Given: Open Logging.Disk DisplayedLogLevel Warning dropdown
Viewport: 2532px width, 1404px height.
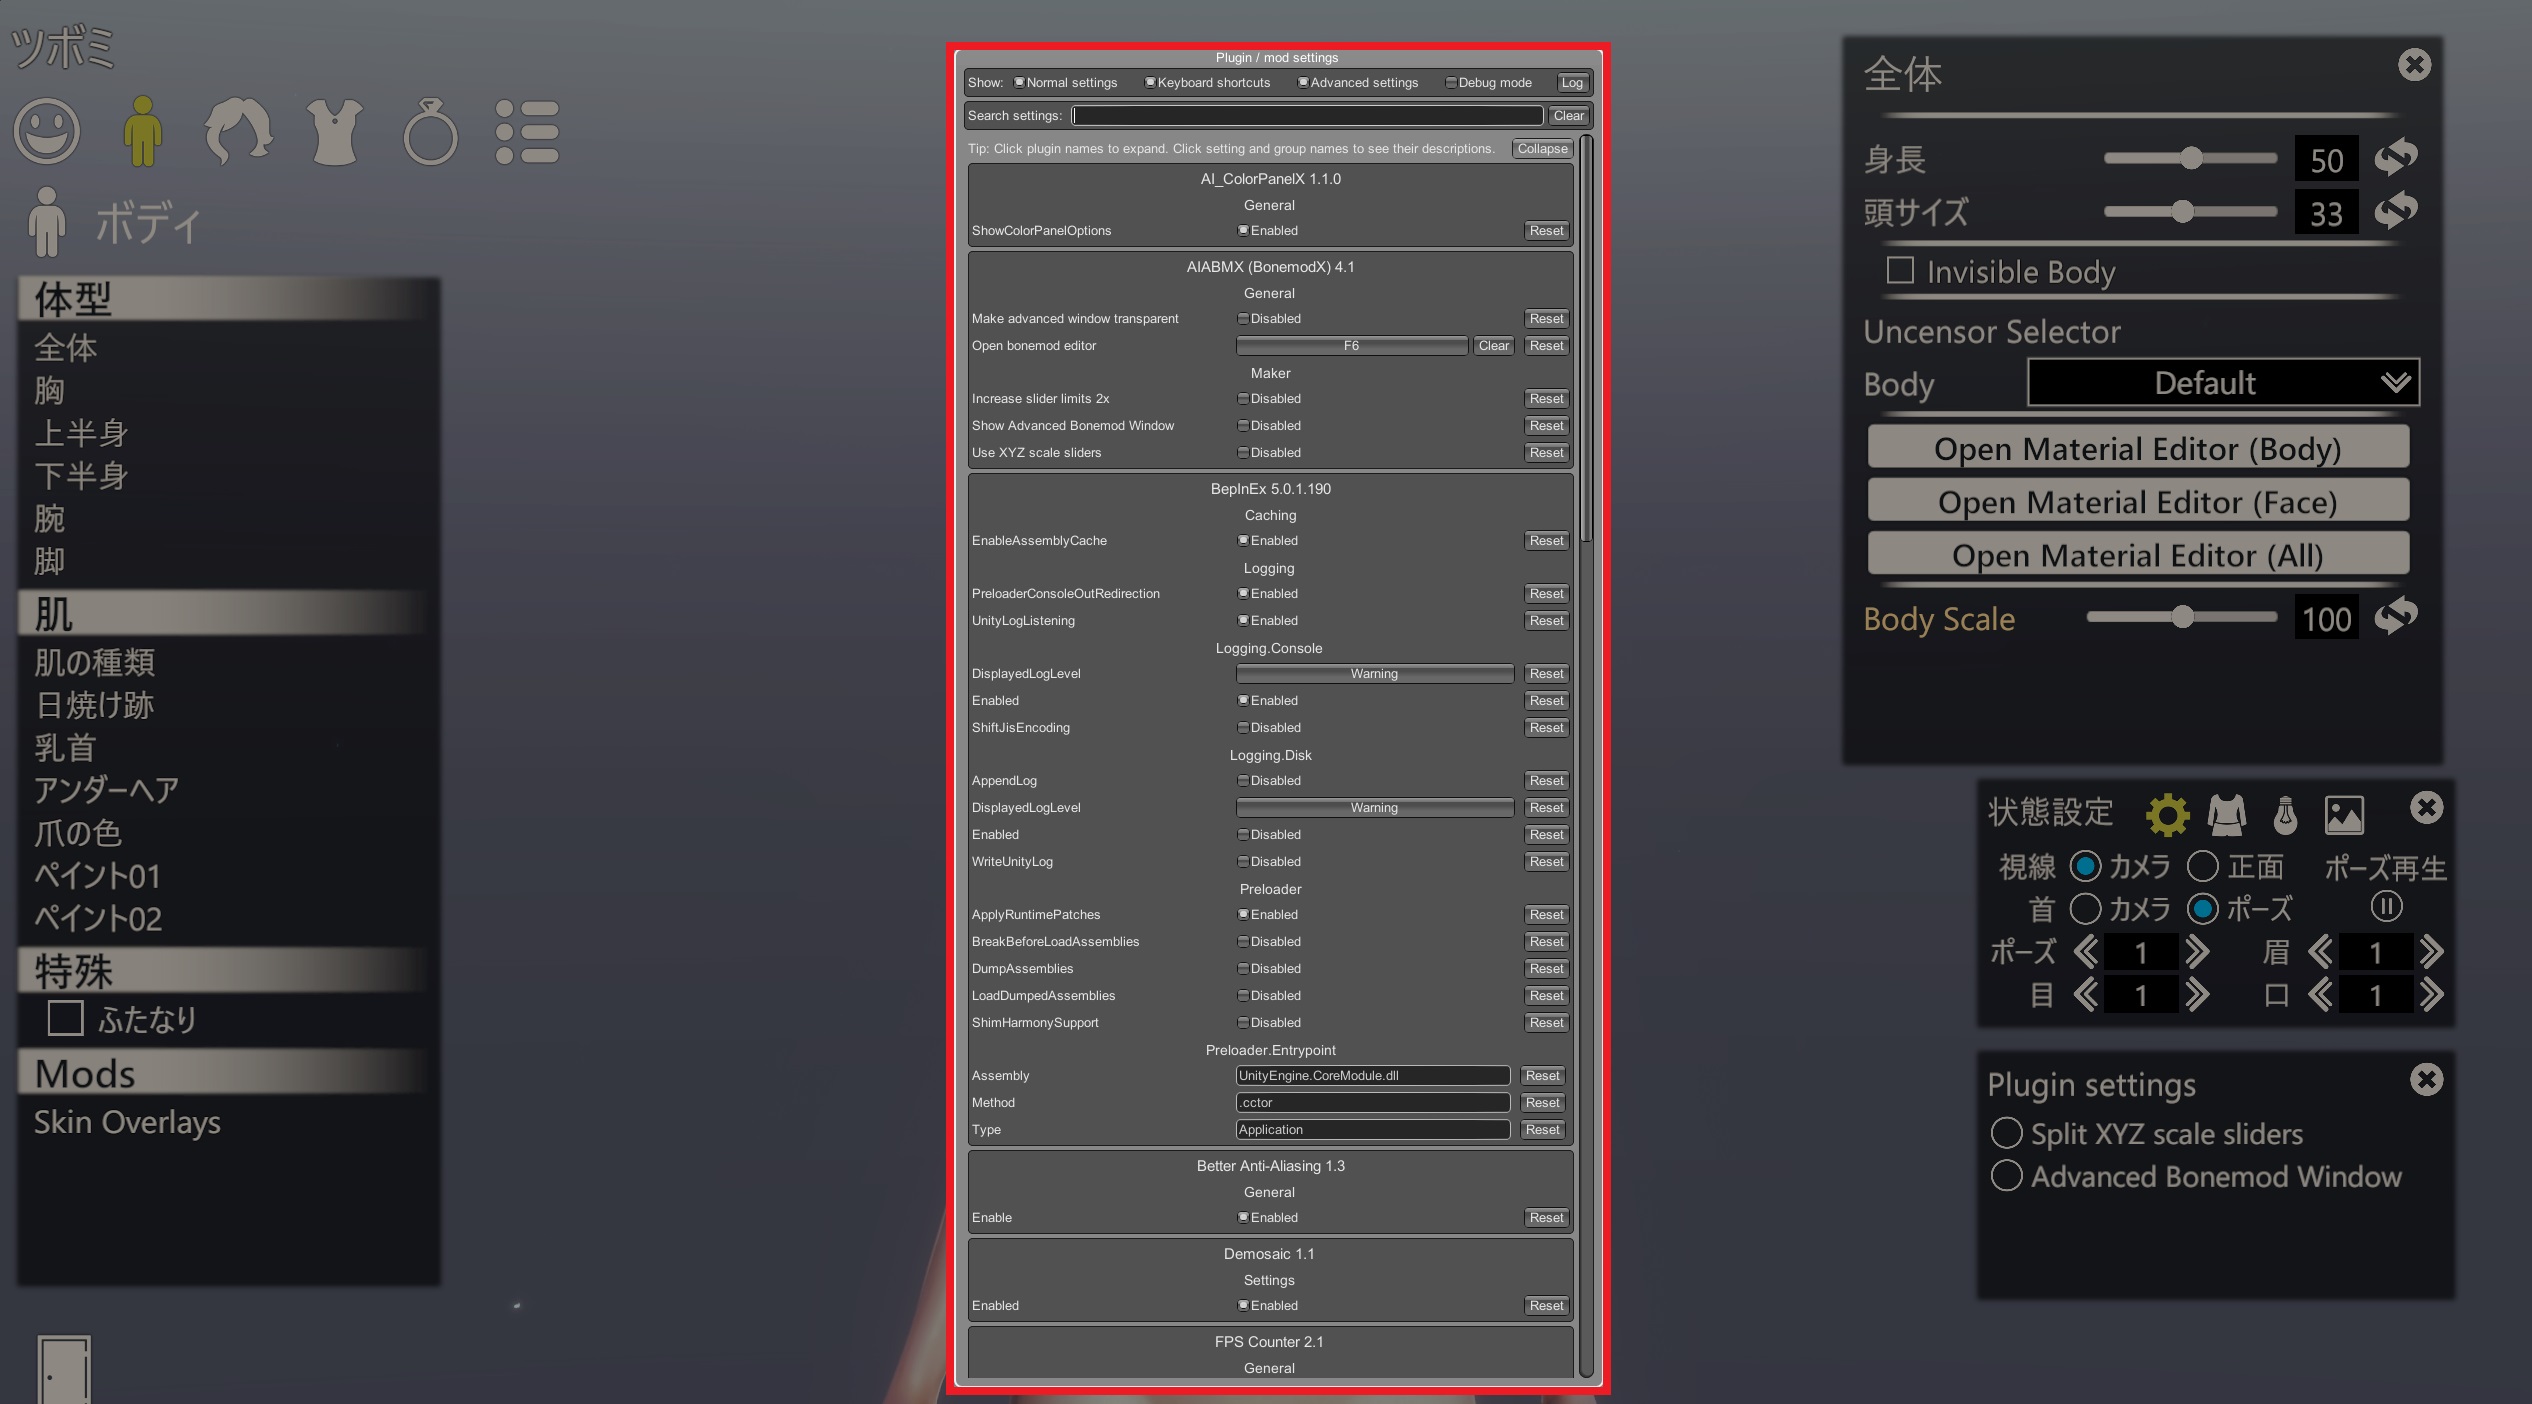Looking at the screenshot, I should (1374, 807).
